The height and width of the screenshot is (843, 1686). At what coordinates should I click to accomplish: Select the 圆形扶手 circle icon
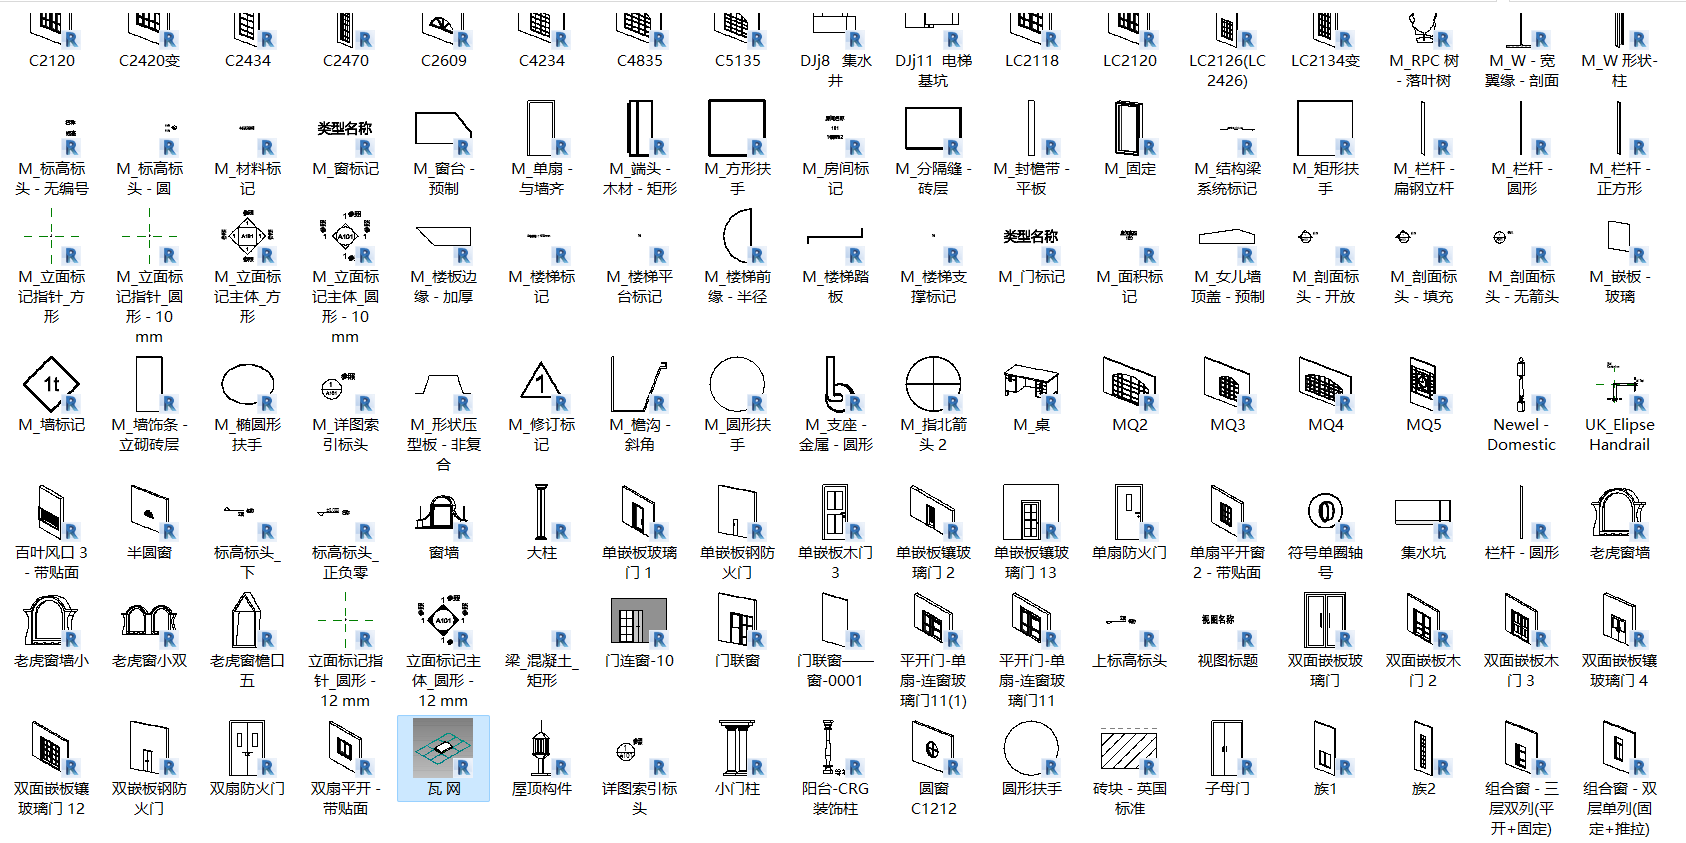point(1031,748)
